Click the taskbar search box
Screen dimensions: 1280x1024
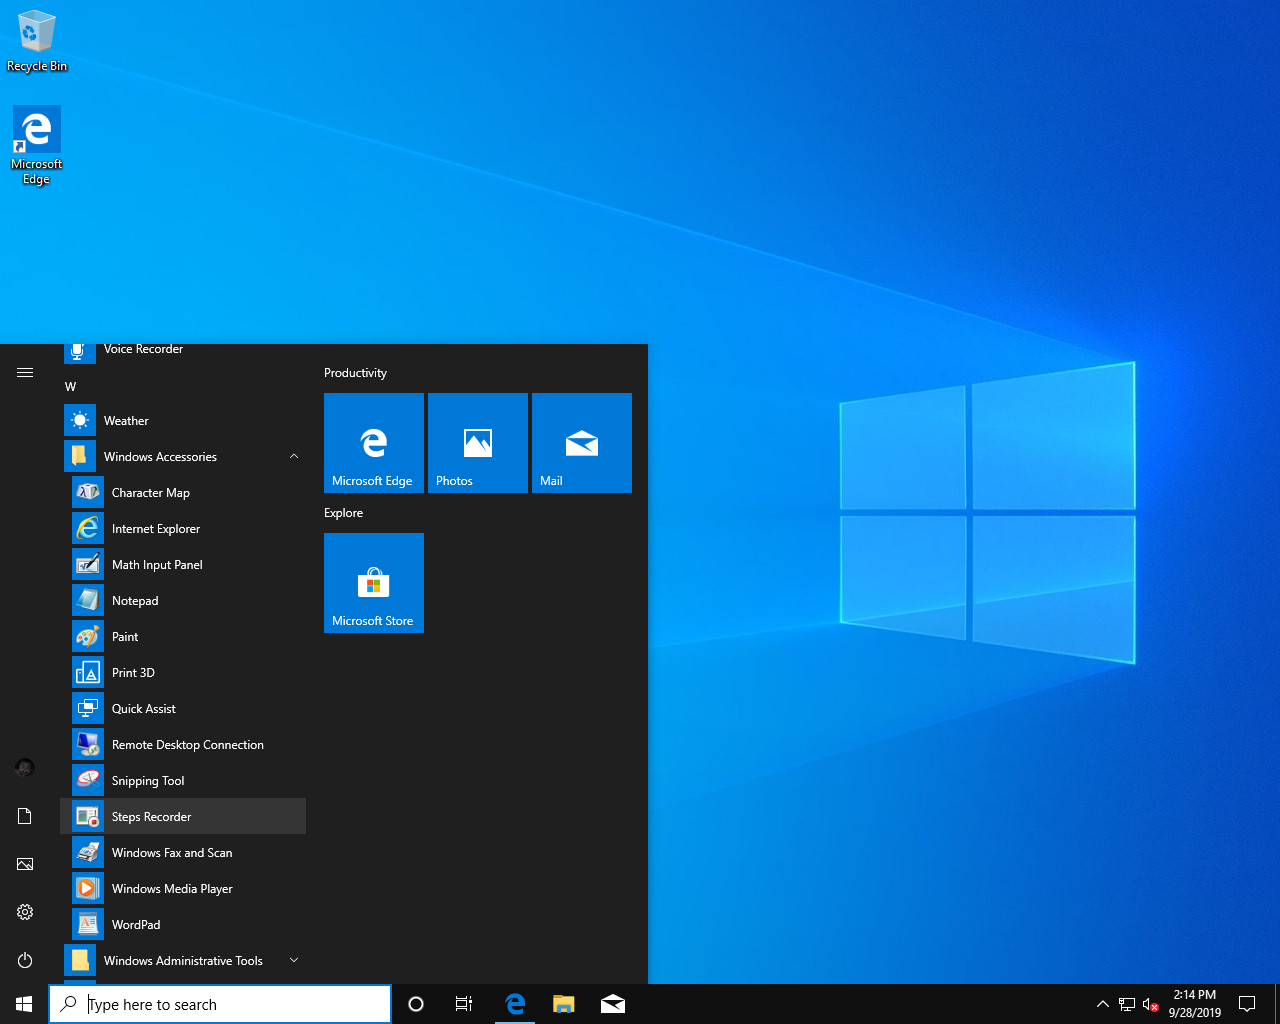click(x=220, y=1004)
